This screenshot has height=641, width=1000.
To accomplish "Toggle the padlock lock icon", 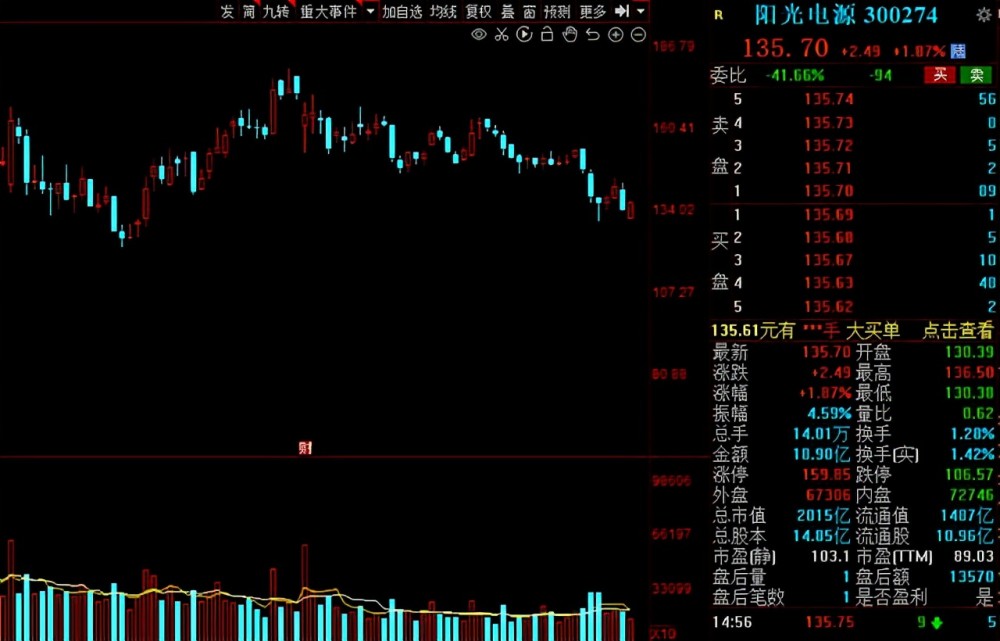I will point(547,34).
